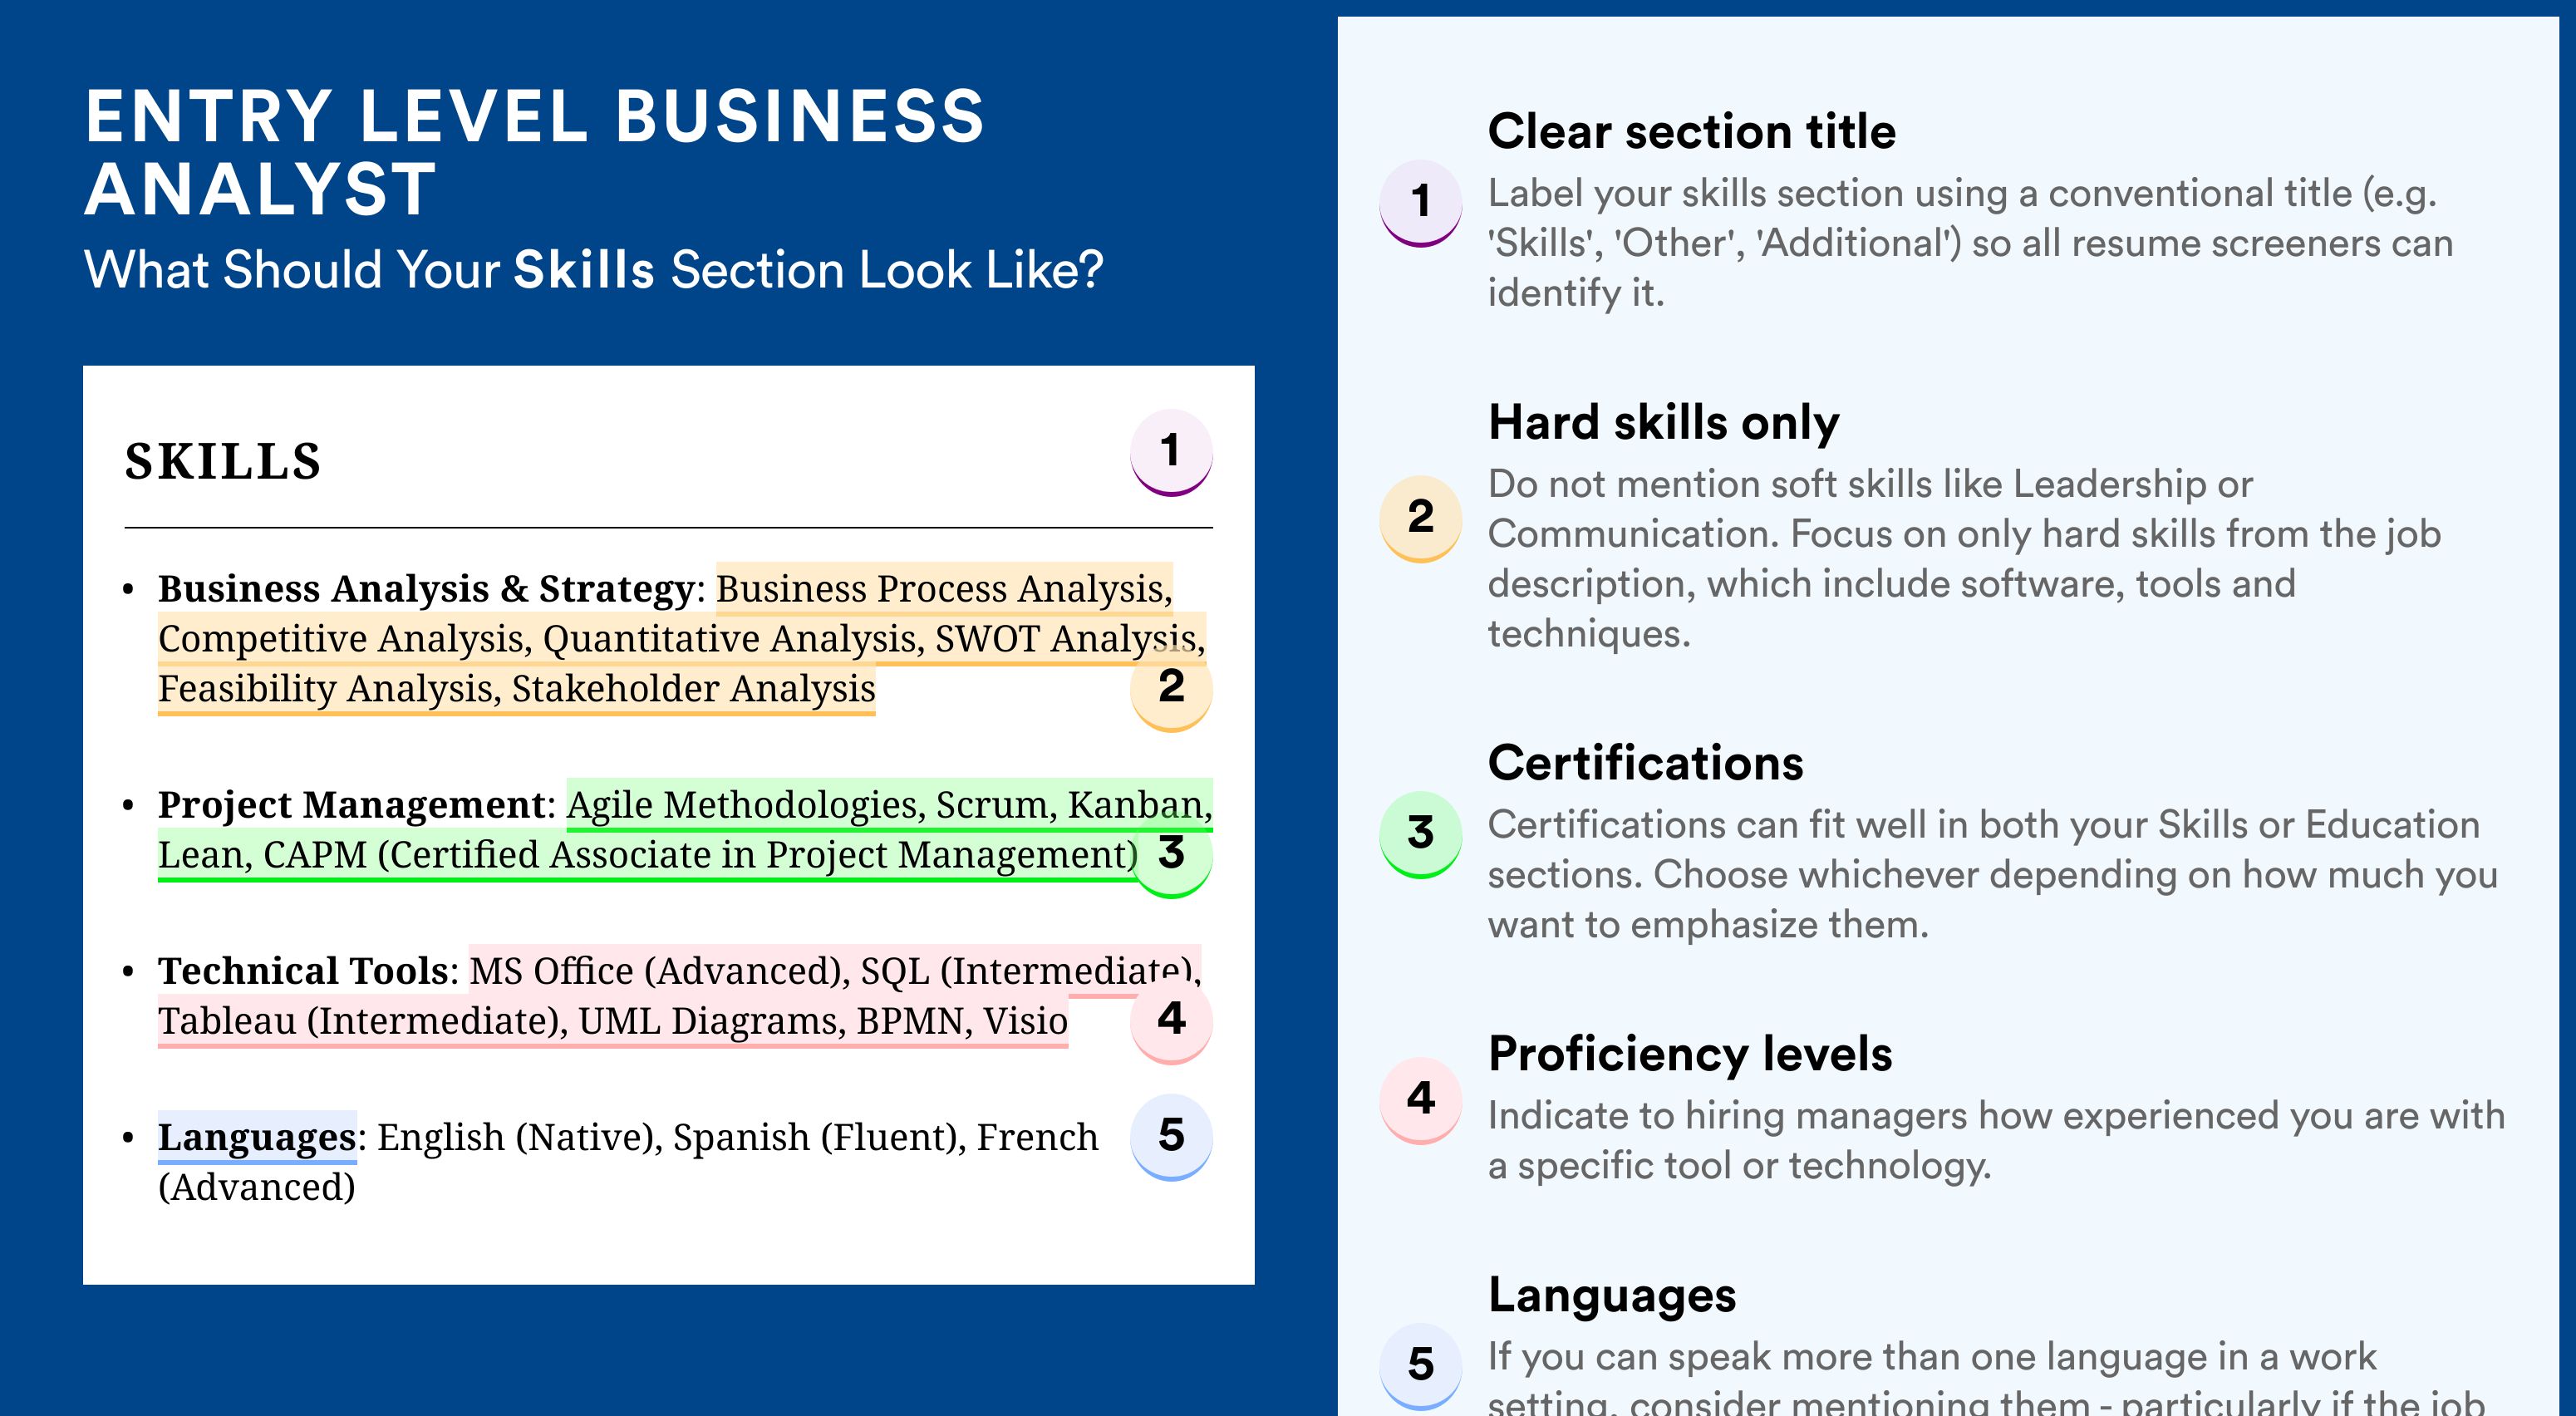Click the Clear section title heading

1691,131
